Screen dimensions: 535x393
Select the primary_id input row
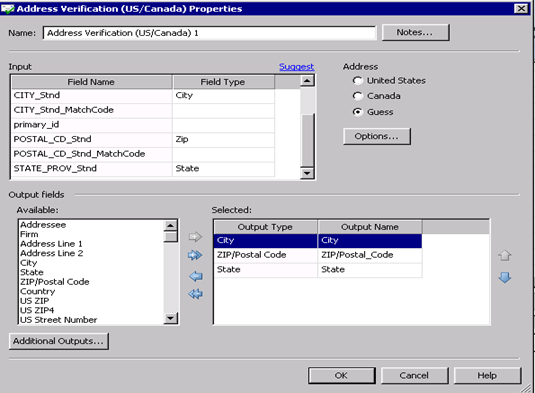92,125
